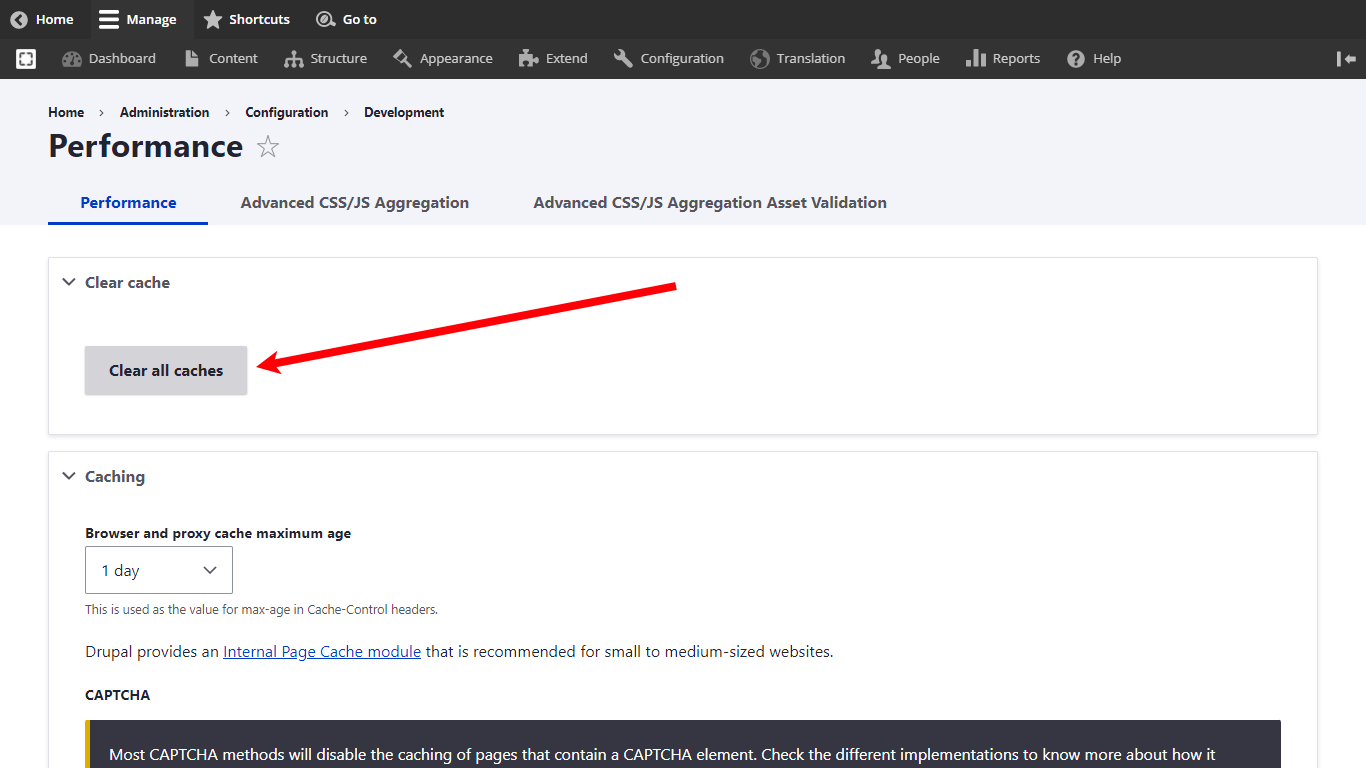
Task: Open Advanced CSS/JS Aggregation Asset Validation tab
Action: [x=710, y=202]
